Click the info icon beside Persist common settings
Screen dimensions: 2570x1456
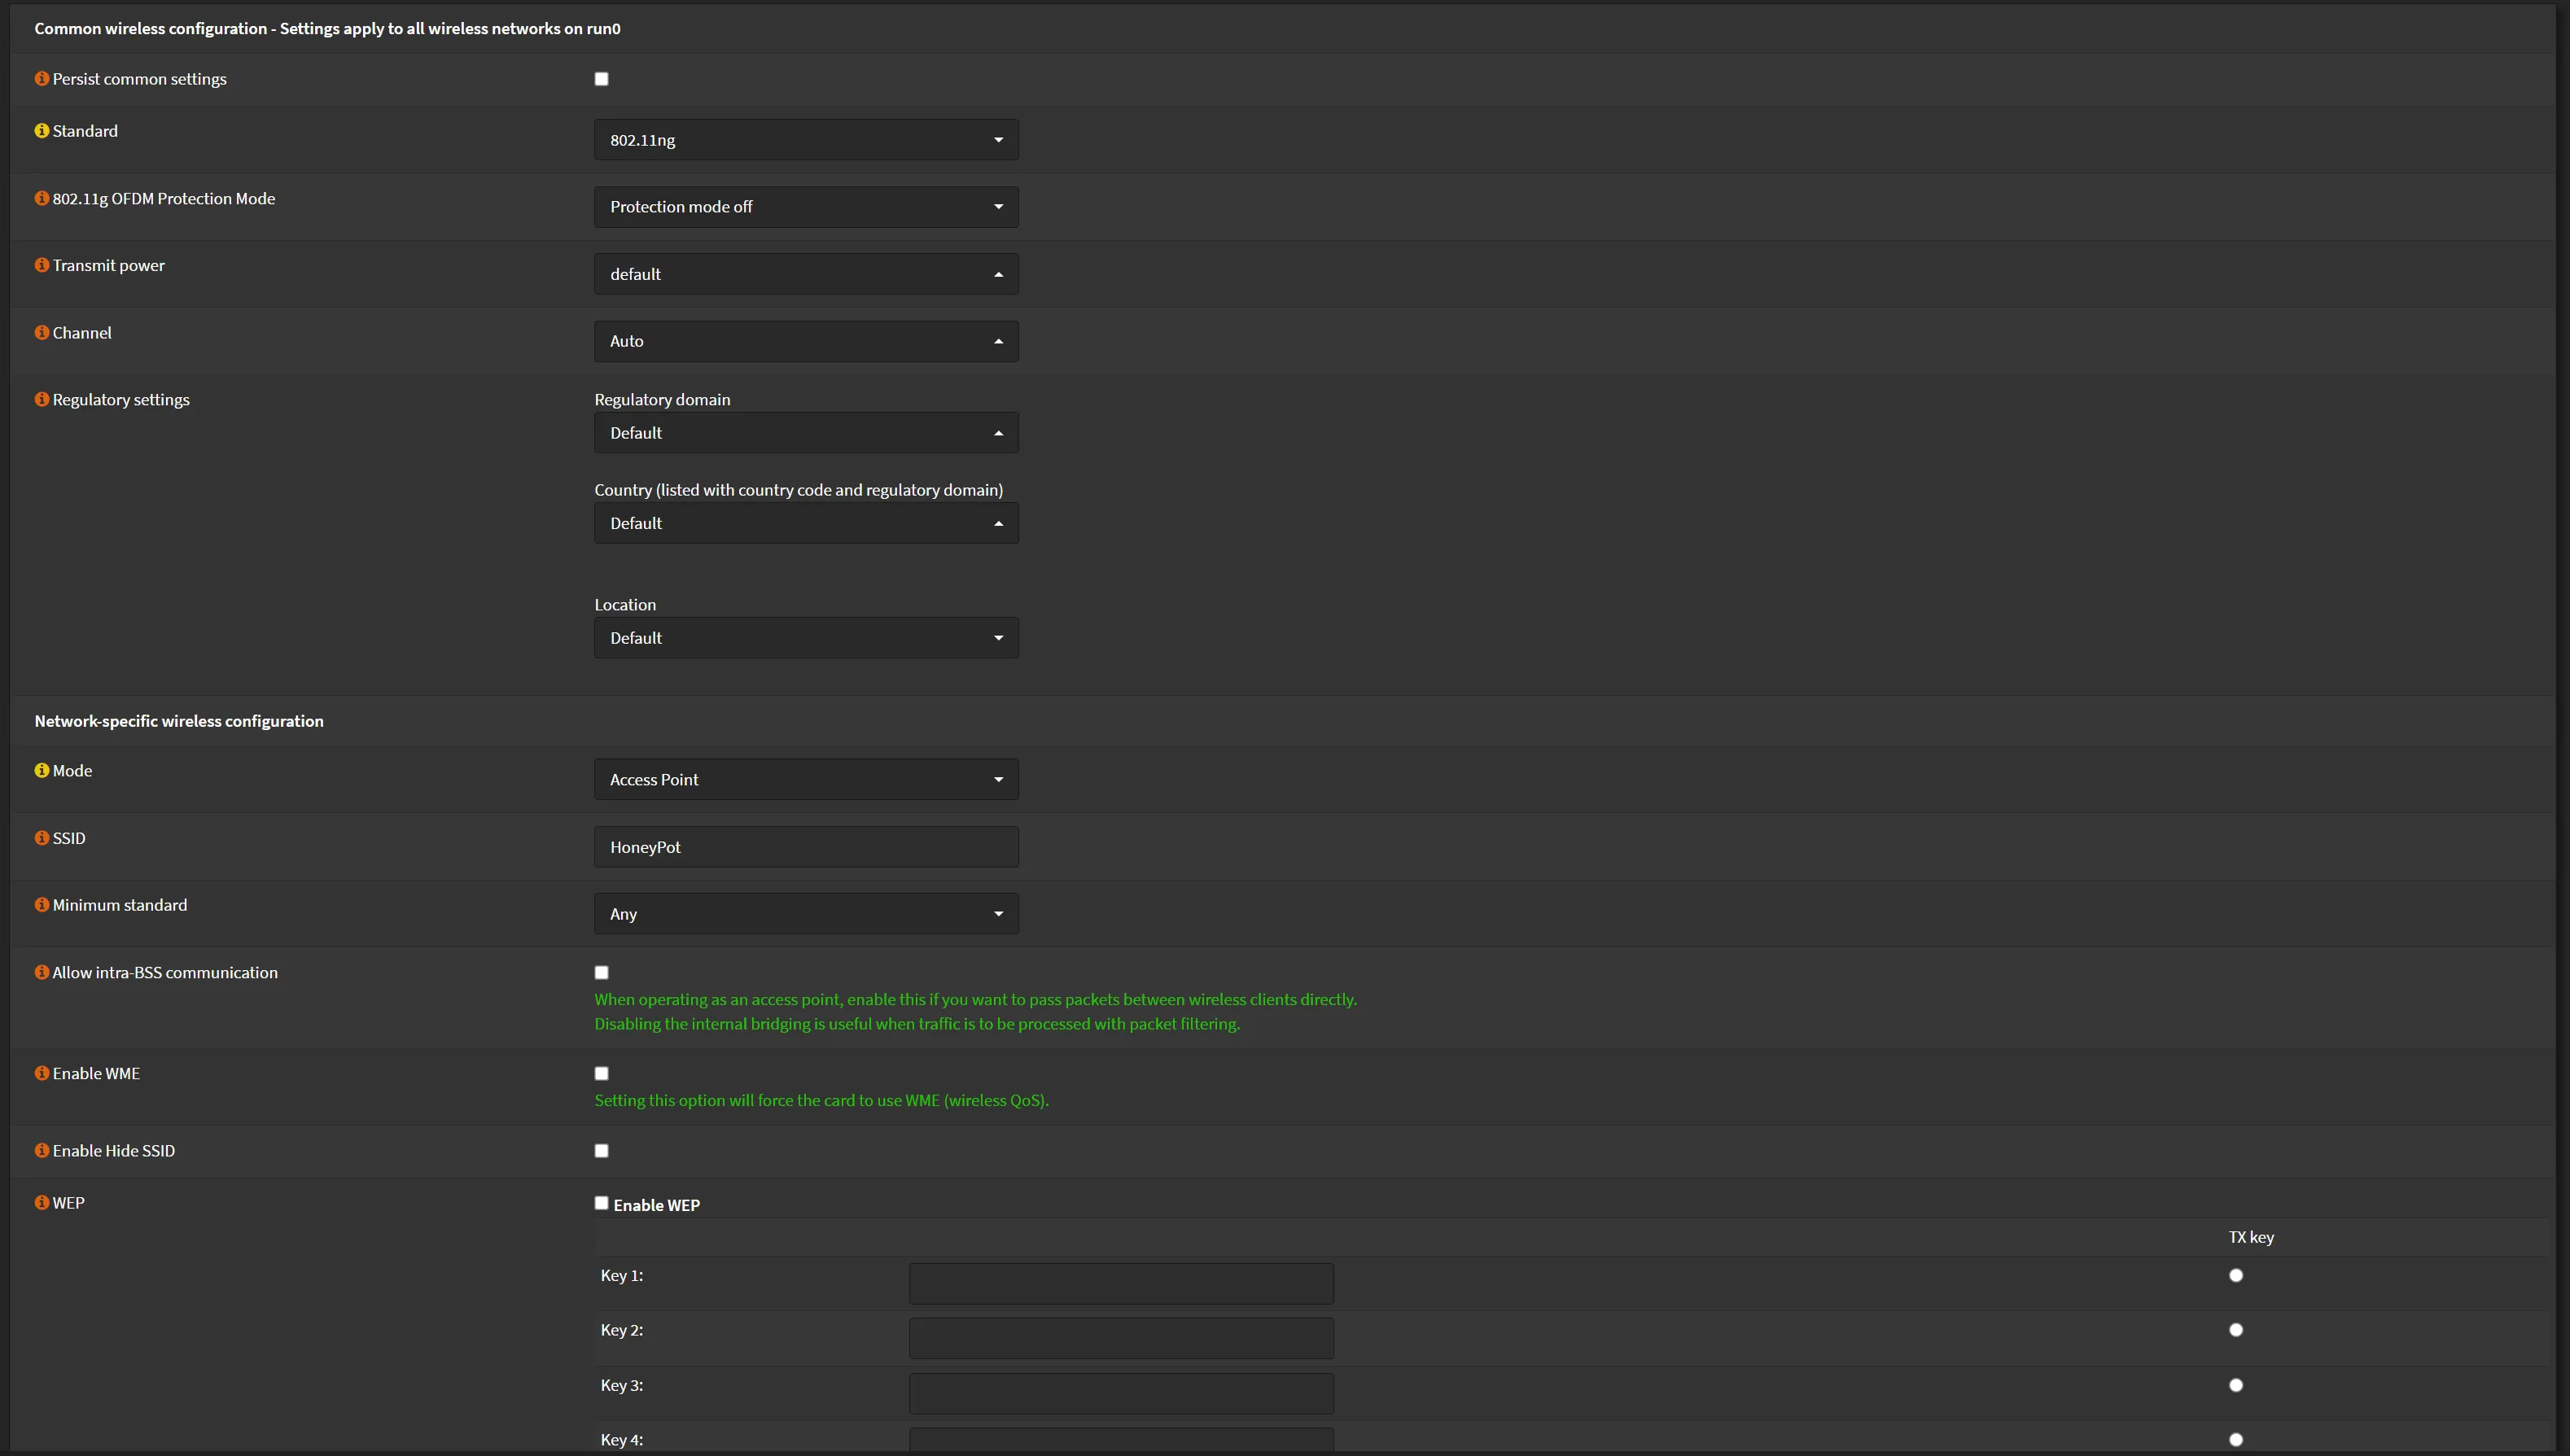pos(41,79)
